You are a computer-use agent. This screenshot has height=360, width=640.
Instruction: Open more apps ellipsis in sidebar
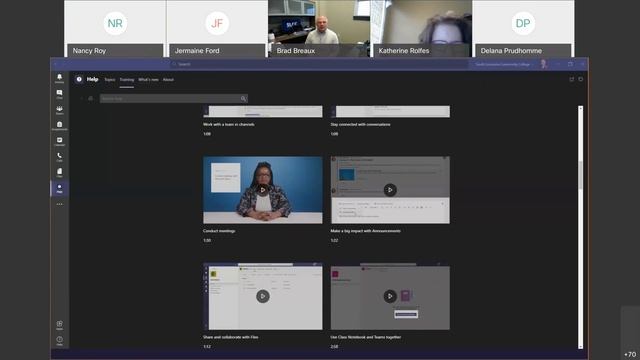60,204
